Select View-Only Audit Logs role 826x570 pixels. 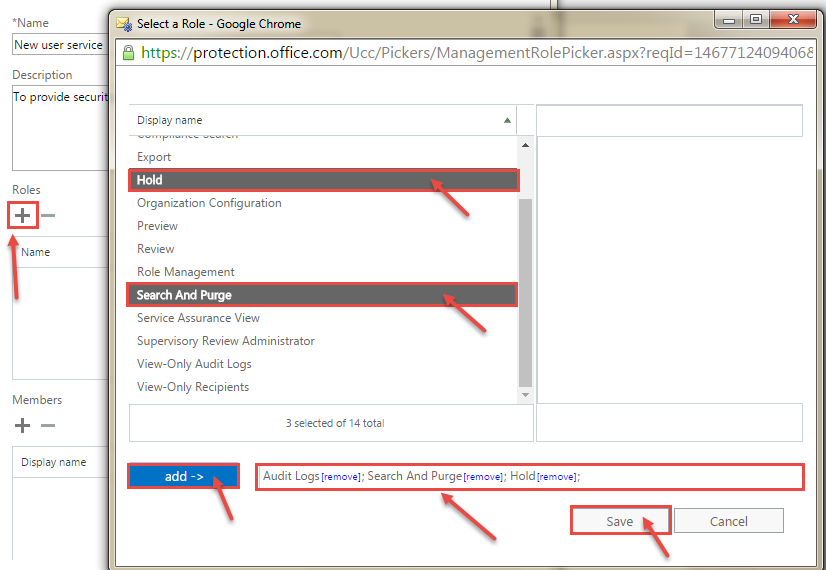click(323, 364)
